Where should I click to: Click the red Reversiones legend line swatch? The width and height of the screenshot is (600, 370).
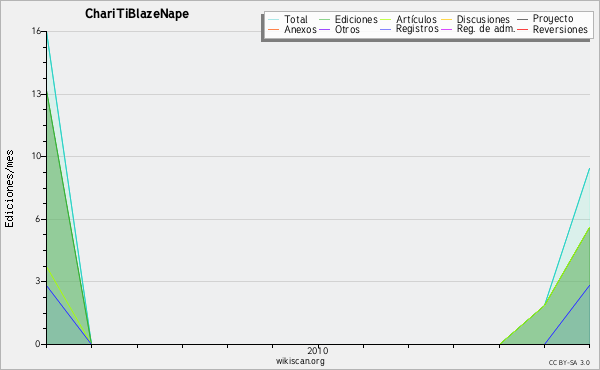click(x=522, y=29)
